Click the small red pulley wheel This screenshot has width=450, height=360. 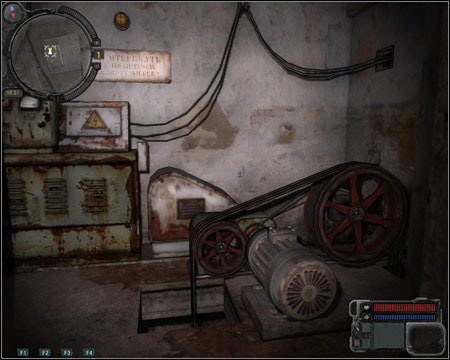tap(221, 248)
